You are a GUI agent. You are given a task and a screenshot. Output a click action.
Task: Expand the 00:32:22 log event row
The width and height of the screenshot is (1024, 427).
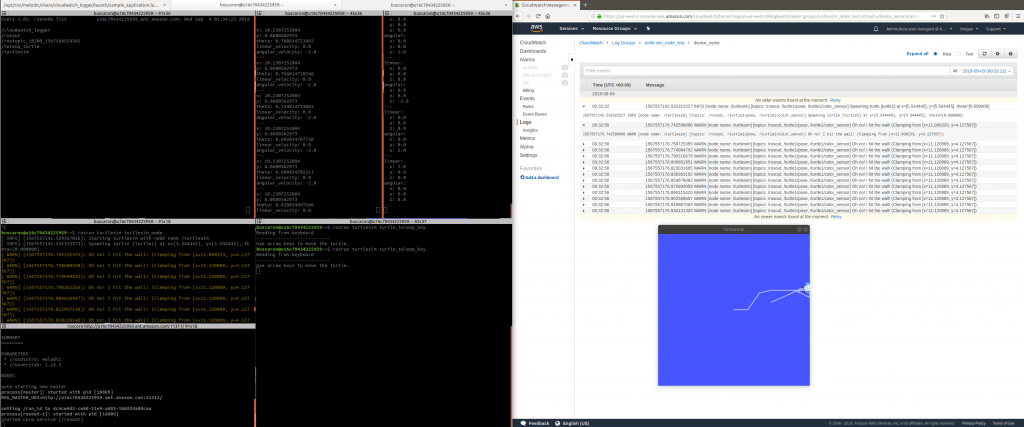(584, 105)
